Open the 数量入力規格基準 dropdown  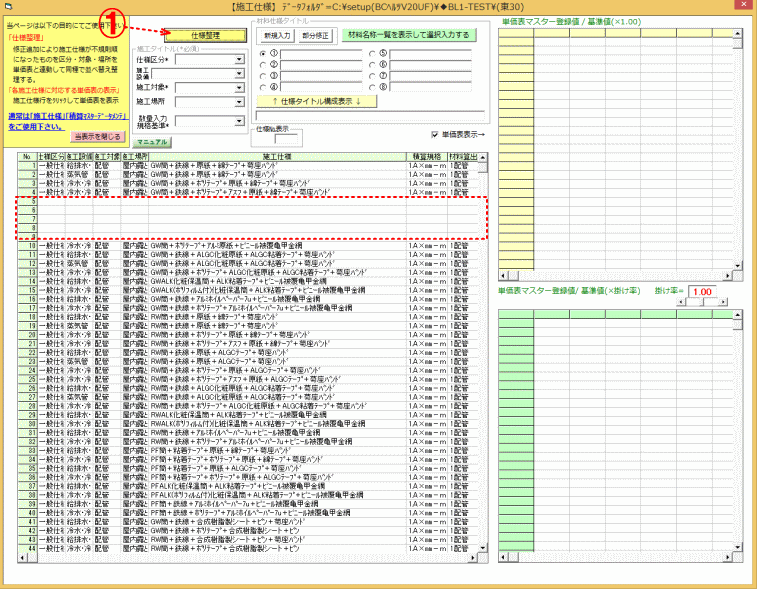tap(240, 122)
